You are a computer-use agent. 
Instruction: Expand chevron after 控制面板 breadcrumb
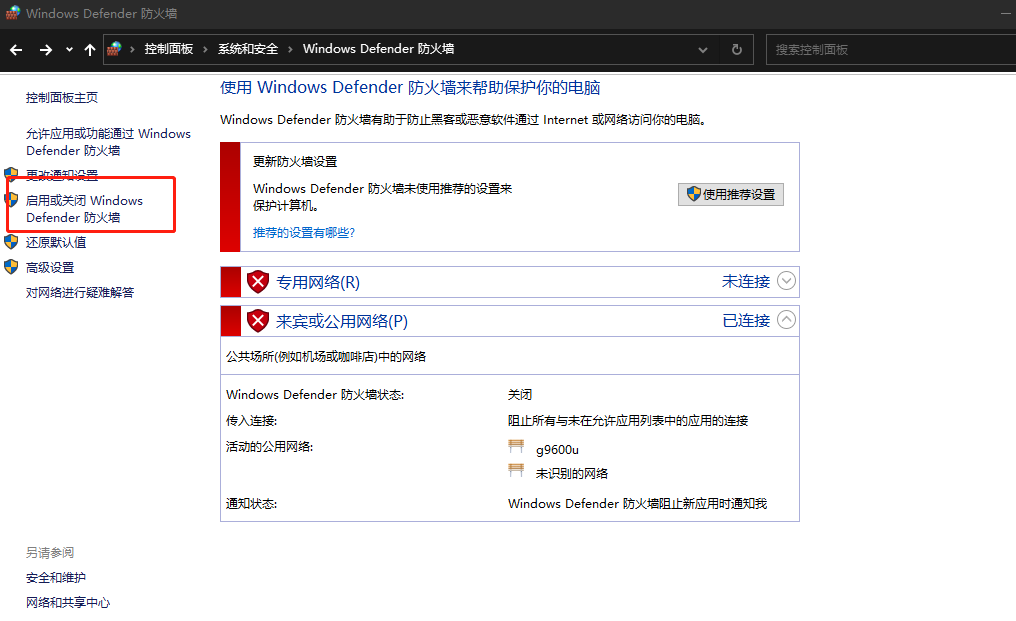click(205, 49)
